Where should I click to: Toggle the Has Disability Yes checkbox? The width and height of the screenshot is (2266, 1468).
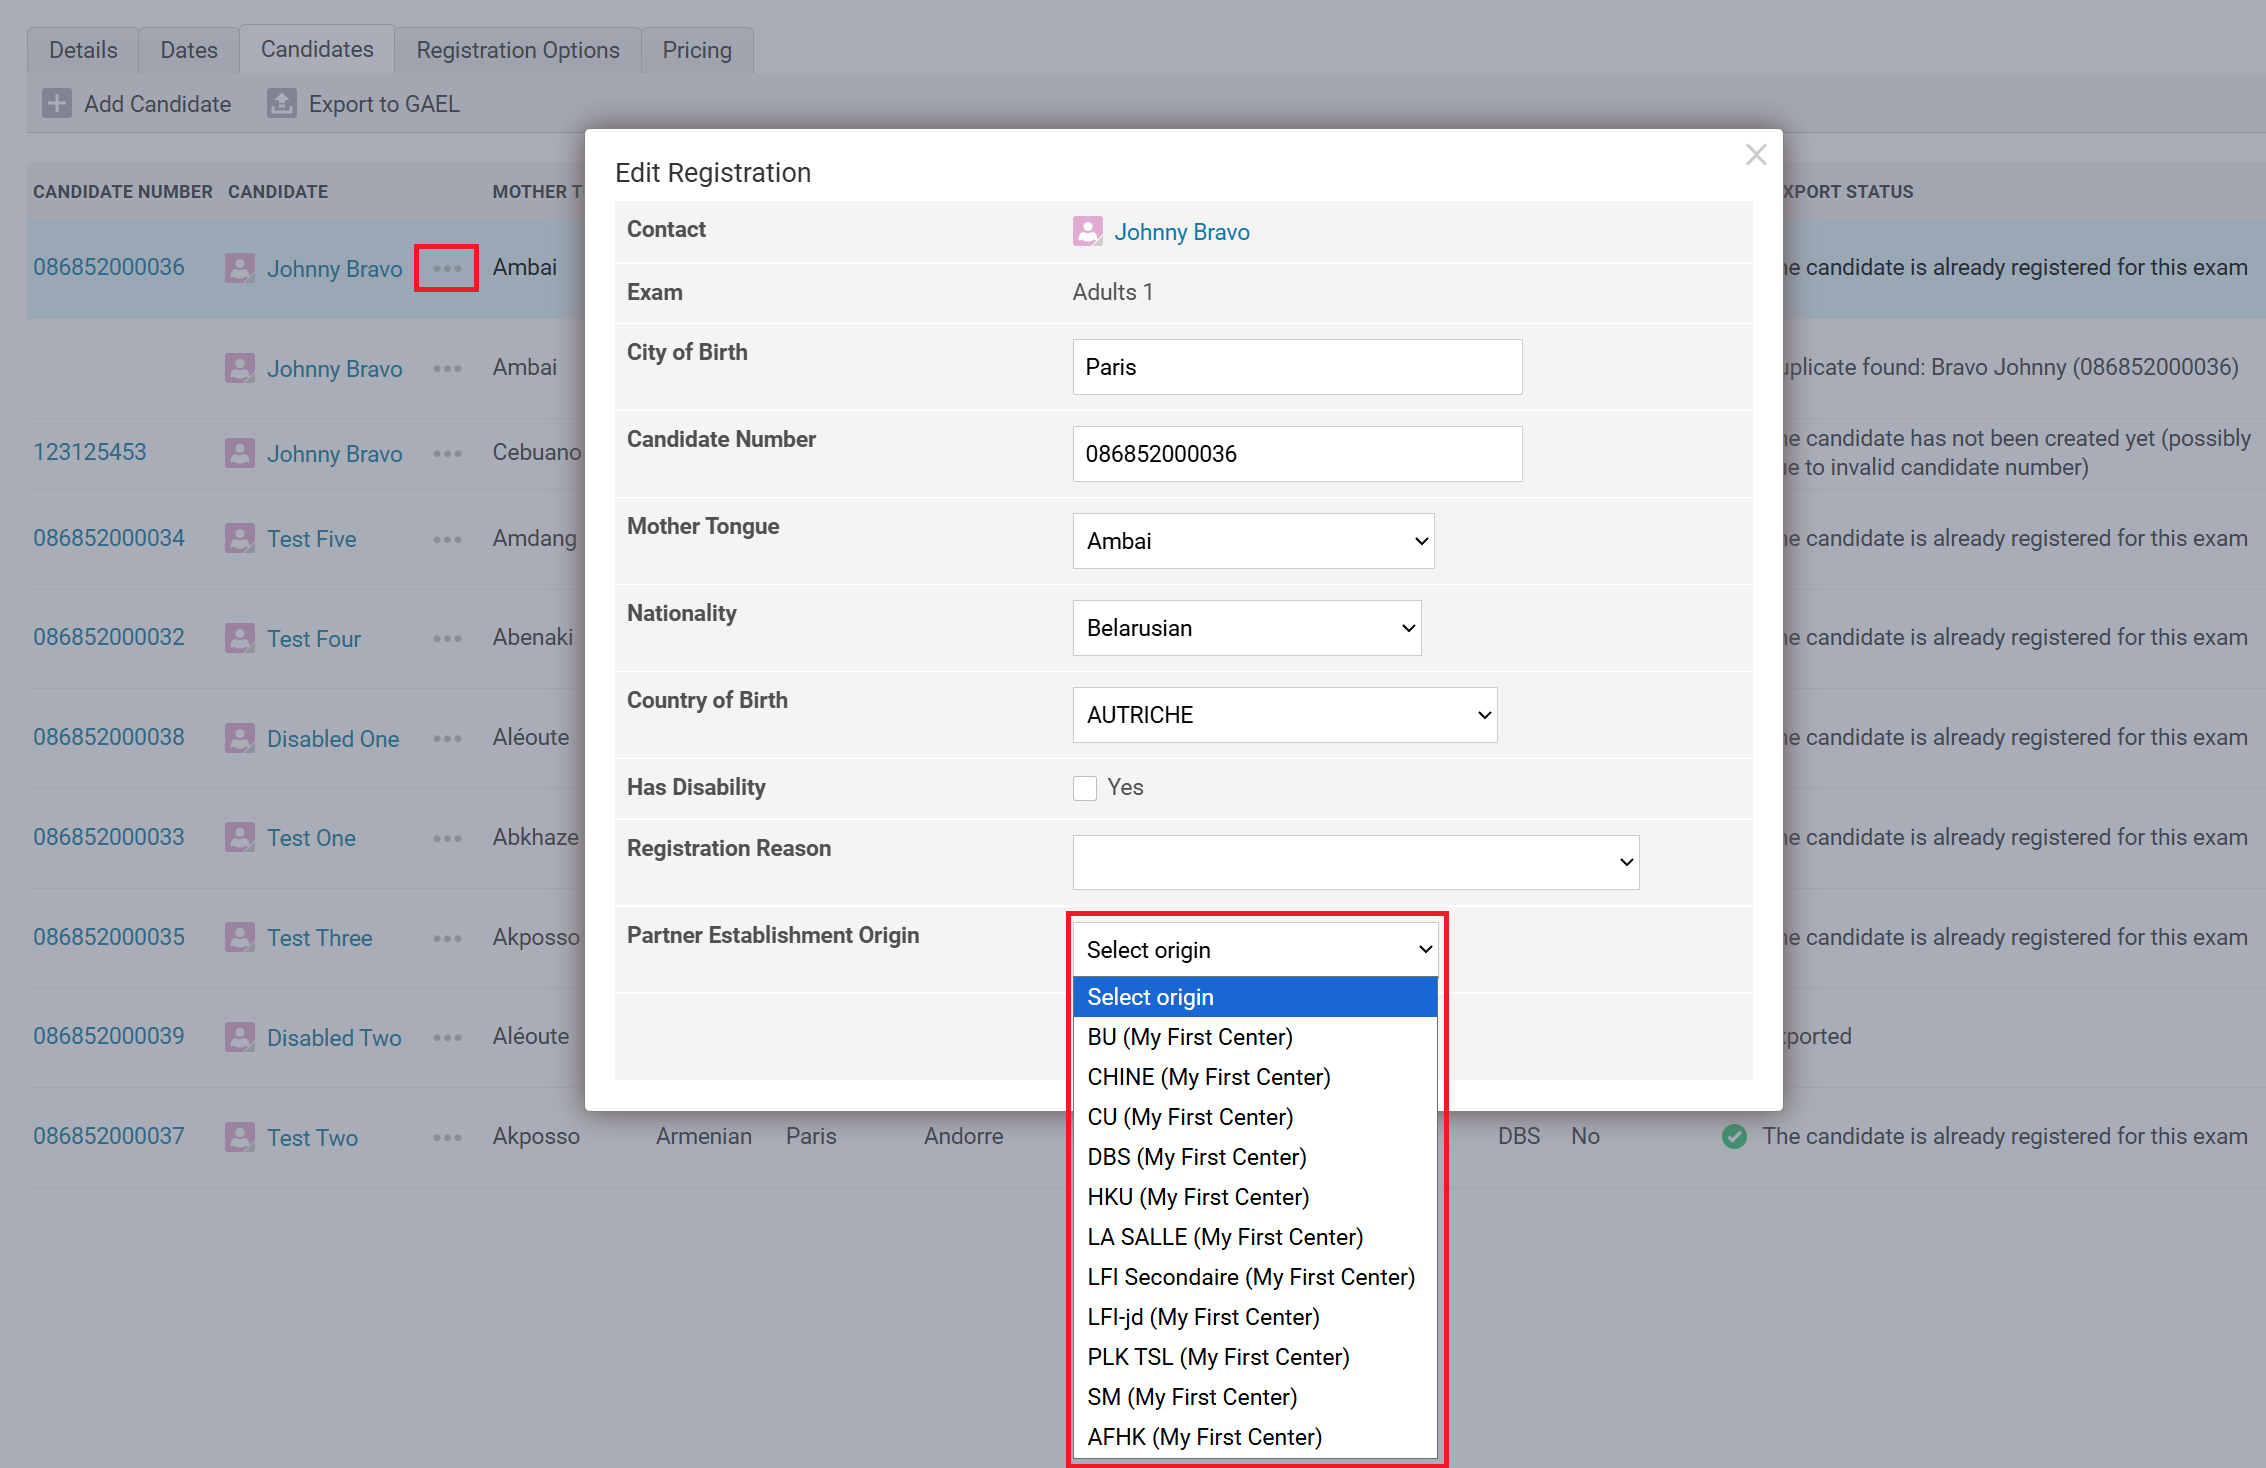coord(1085,788)
